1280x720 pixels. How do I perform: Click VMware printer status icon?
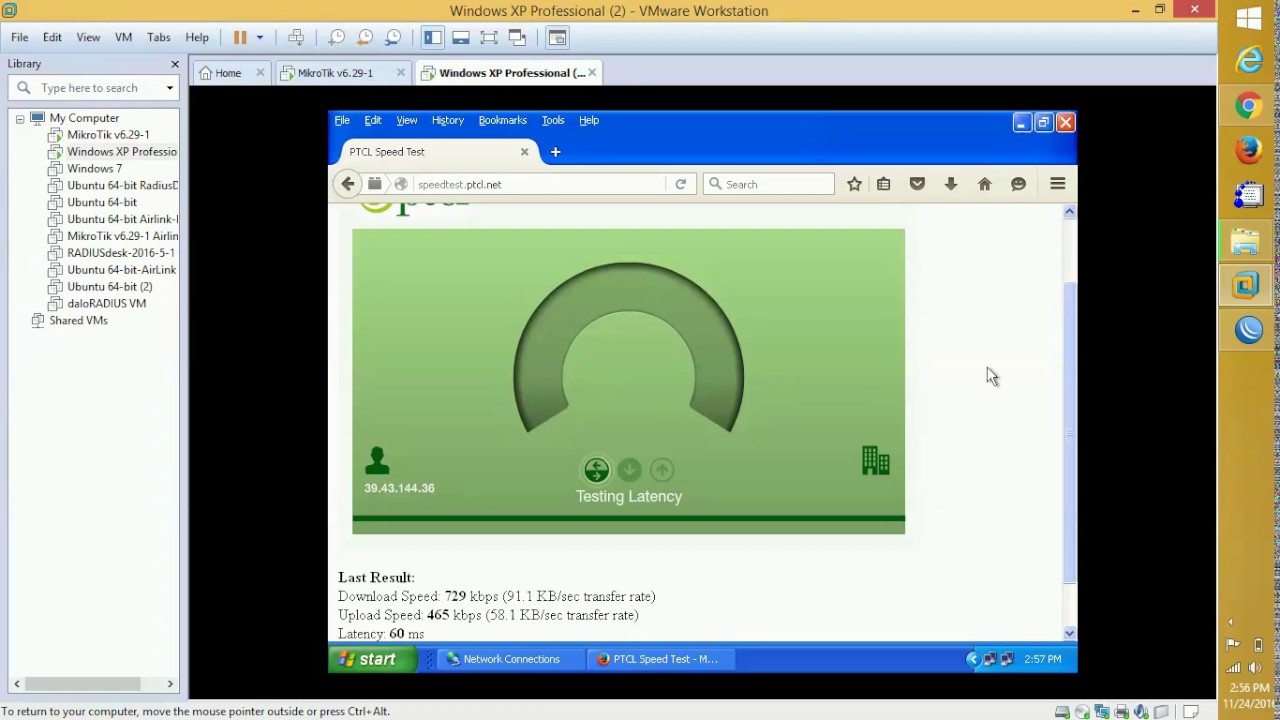click(1122, 712)
